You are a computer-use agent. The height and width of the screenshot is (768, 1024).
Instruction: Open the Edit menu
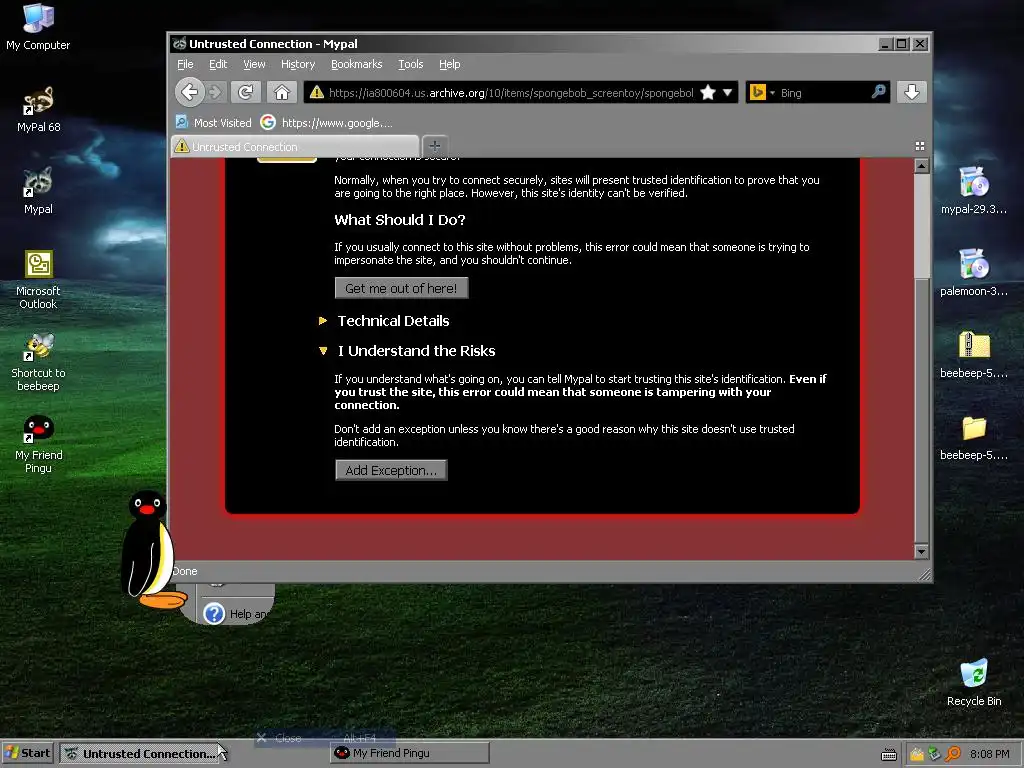click(x=217, y=64)
